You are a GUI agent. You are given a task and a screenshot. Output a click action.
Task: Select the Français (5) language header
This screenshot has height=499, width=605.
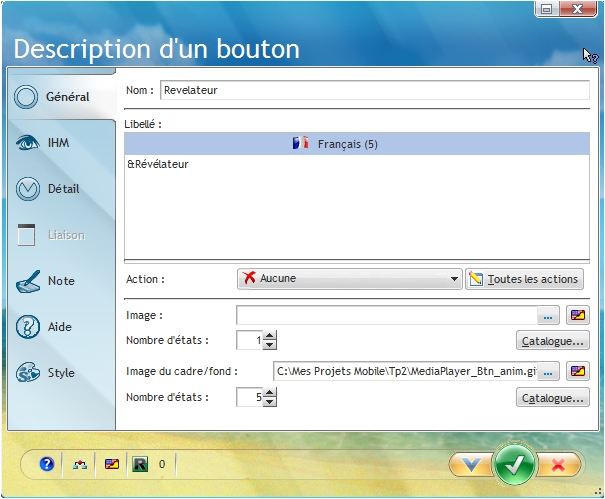[x=357, y=144]
